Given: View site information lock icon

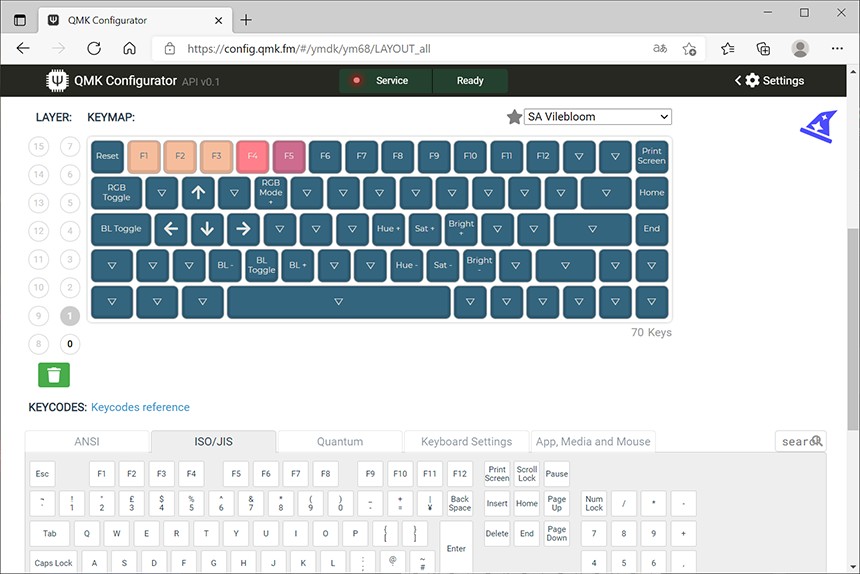Looking at the screenshot, I should coord(170,49).
